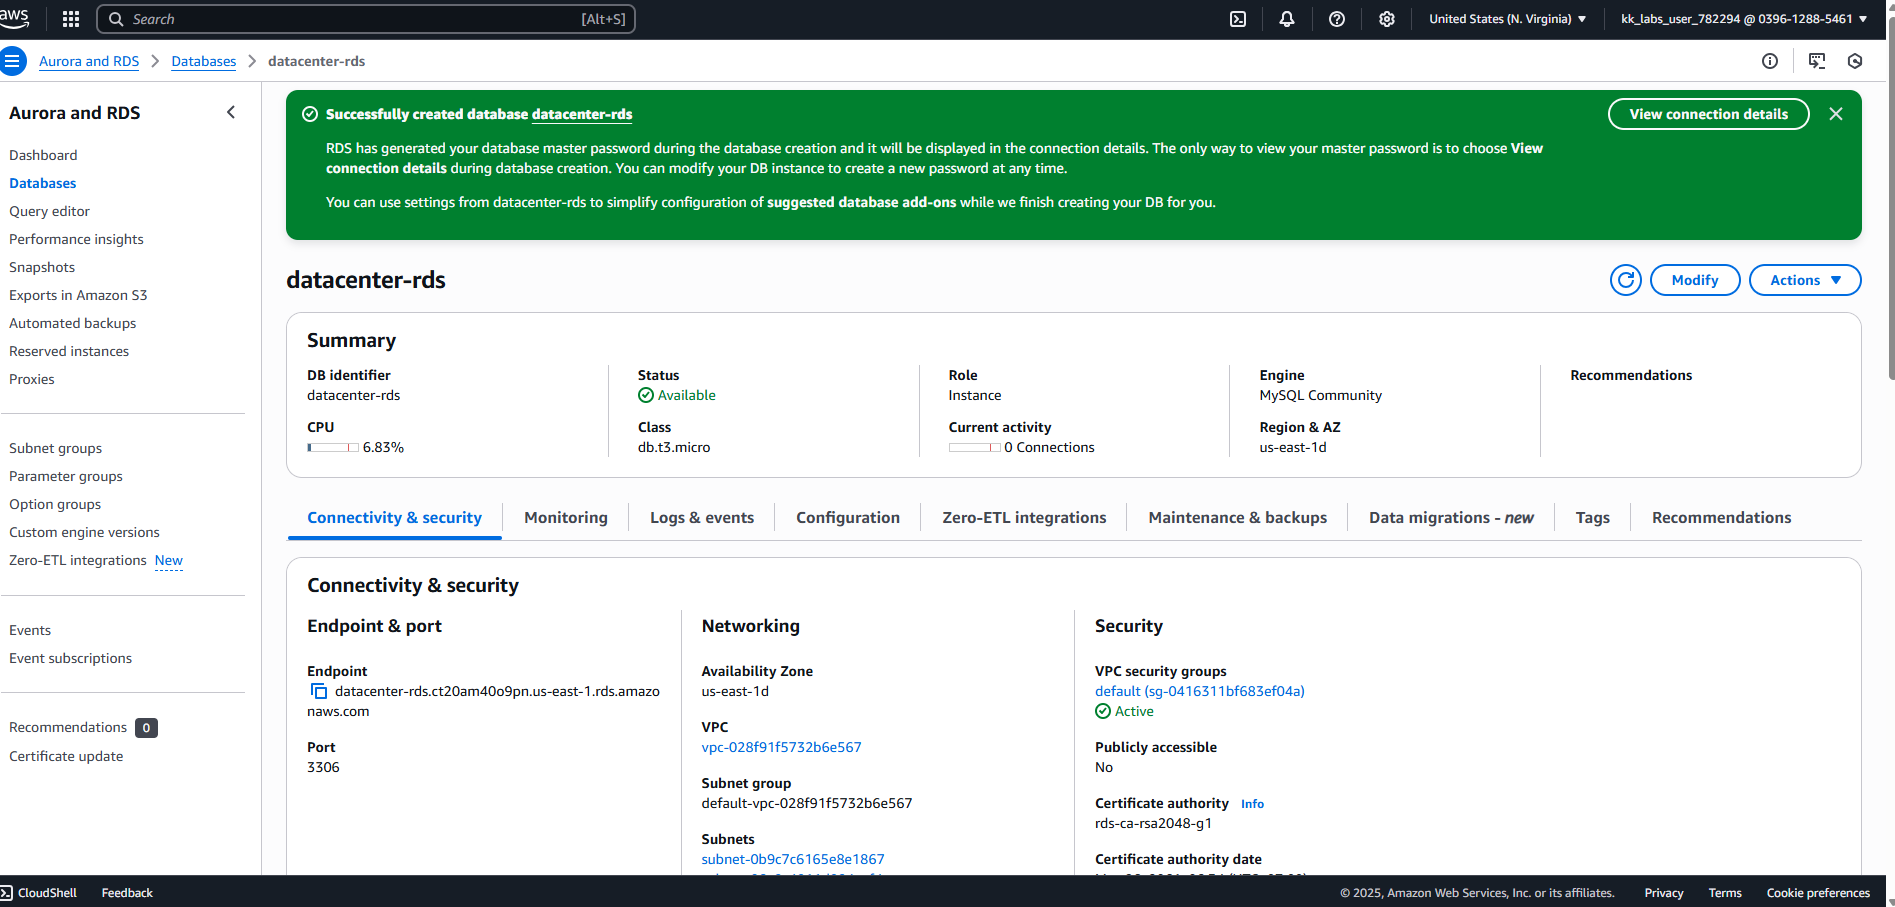
Task: Expand the Actions dropdown
Action: coord(1805,280)
